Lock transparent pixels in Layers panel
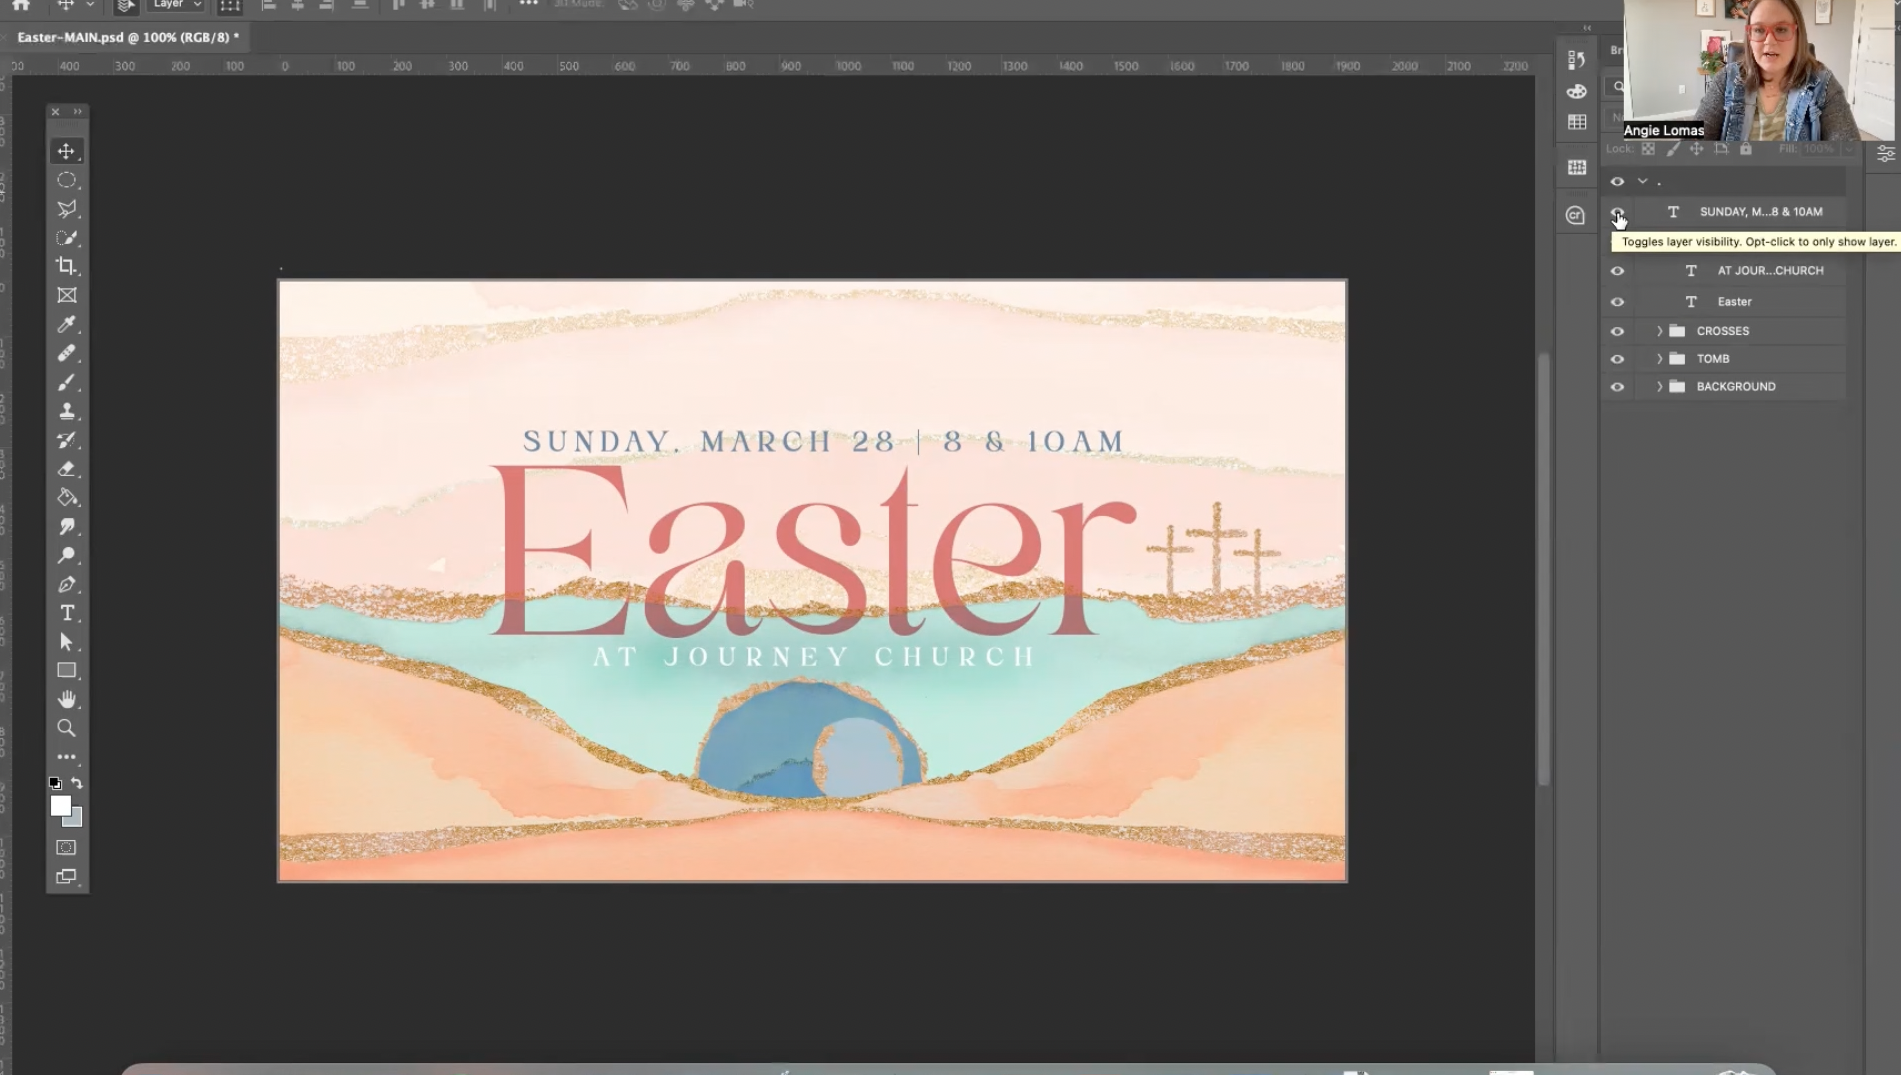1901x1075 pixels. (1648, 148)
